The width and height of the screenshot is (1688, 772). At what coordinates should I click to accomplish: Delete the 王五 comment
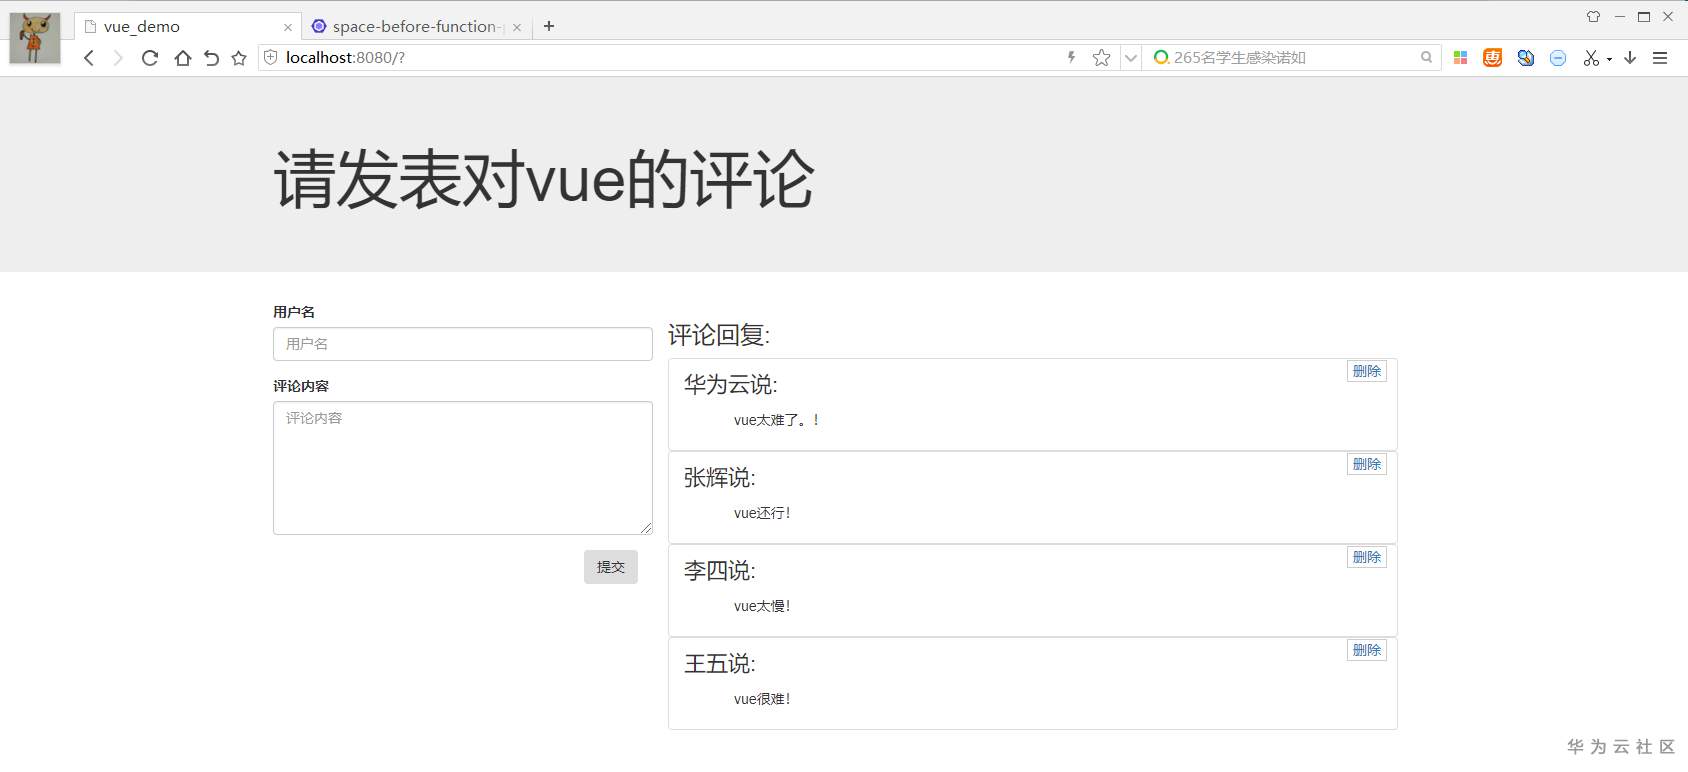point(1367,650)
